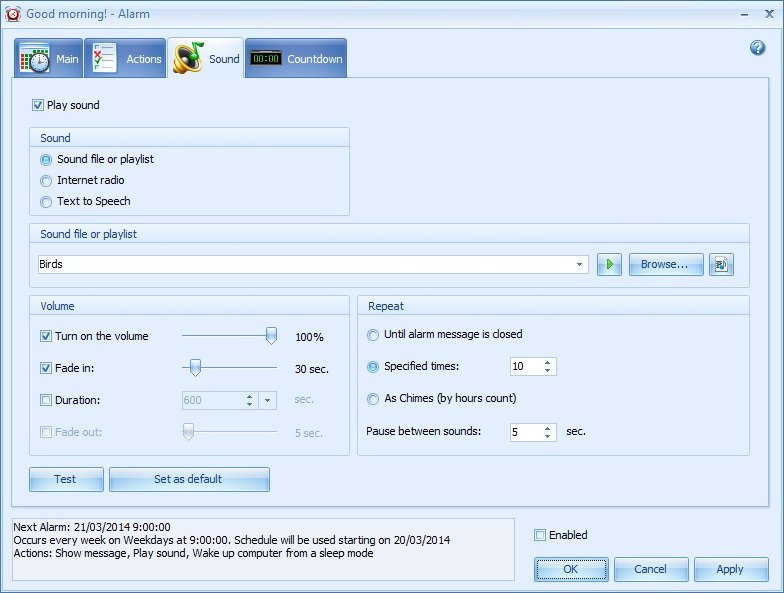The height and width of the screenshot is (593, 784).
Task: Click the Main tab calendar clock icon
Action: 35,59
